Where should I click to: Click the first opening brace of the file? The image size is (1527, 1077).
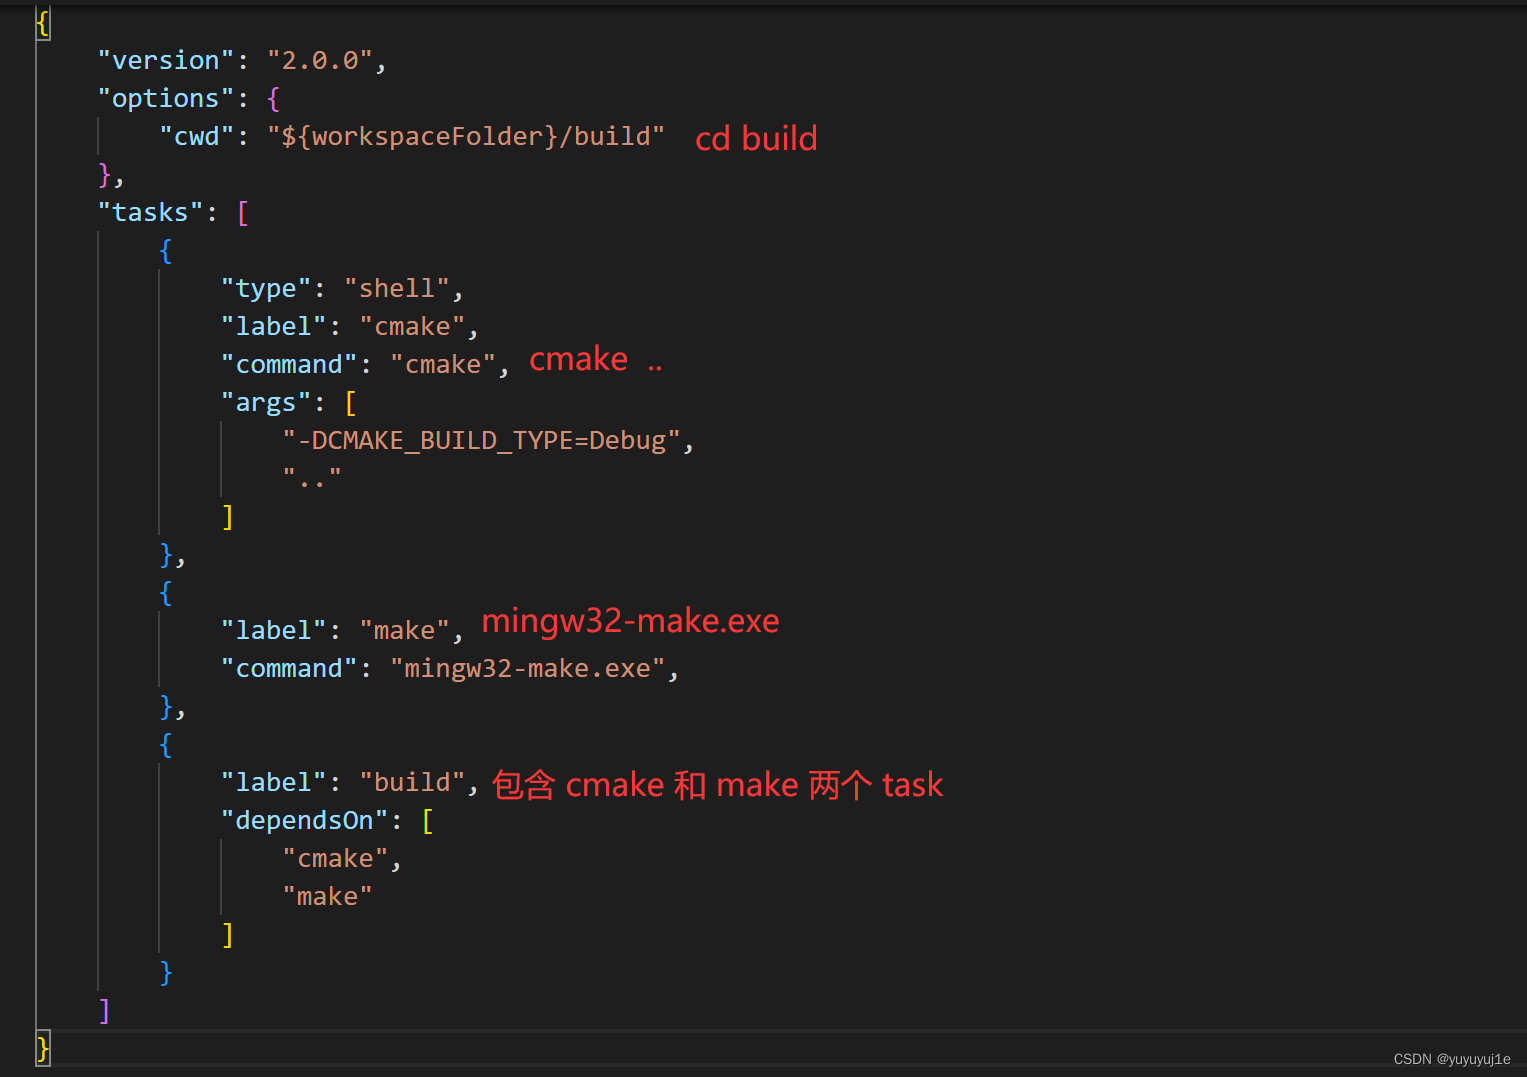(x=43, y=22)
